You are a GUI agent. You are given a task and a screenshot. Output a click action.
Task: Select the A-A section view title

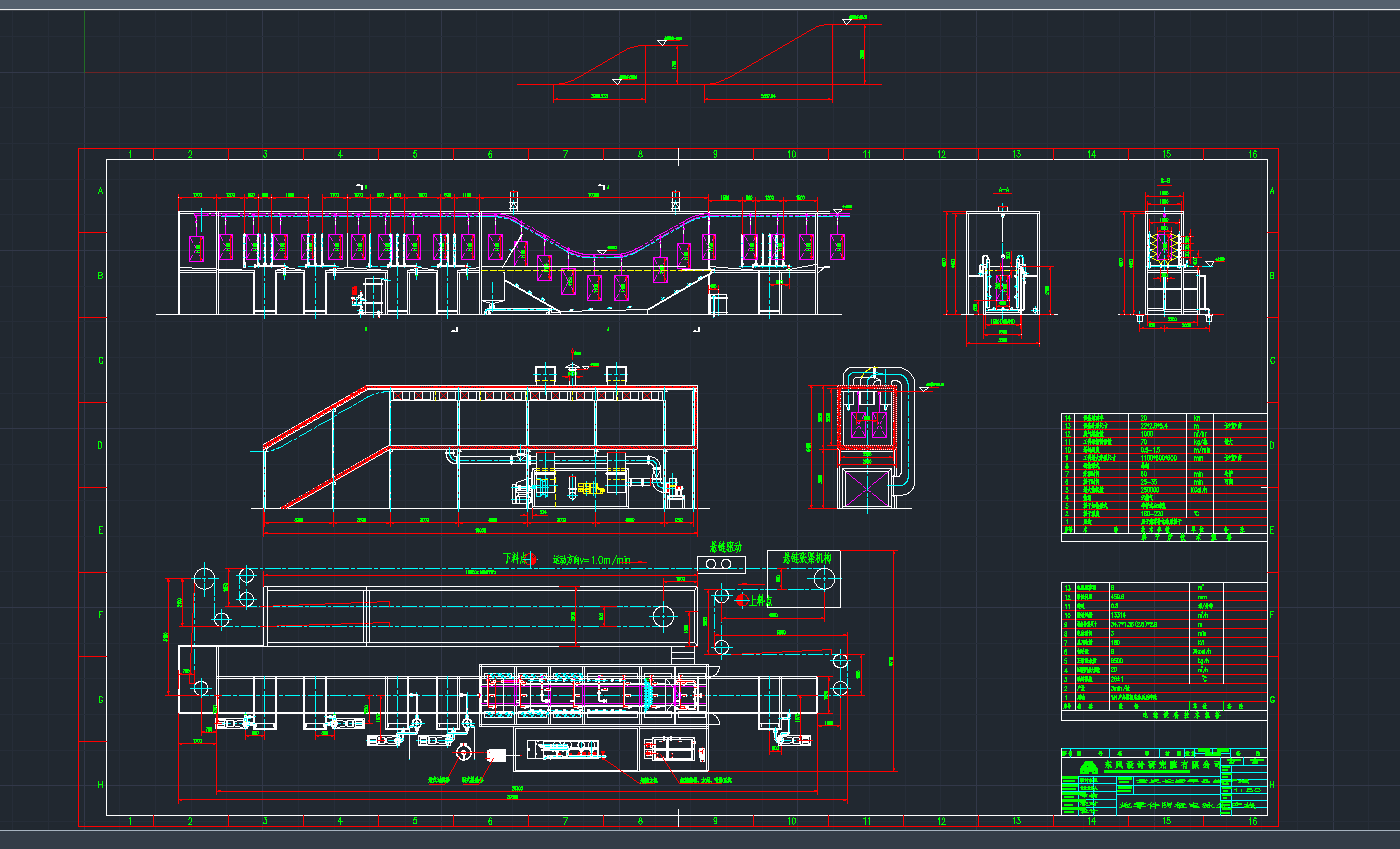coord(1004,189)
